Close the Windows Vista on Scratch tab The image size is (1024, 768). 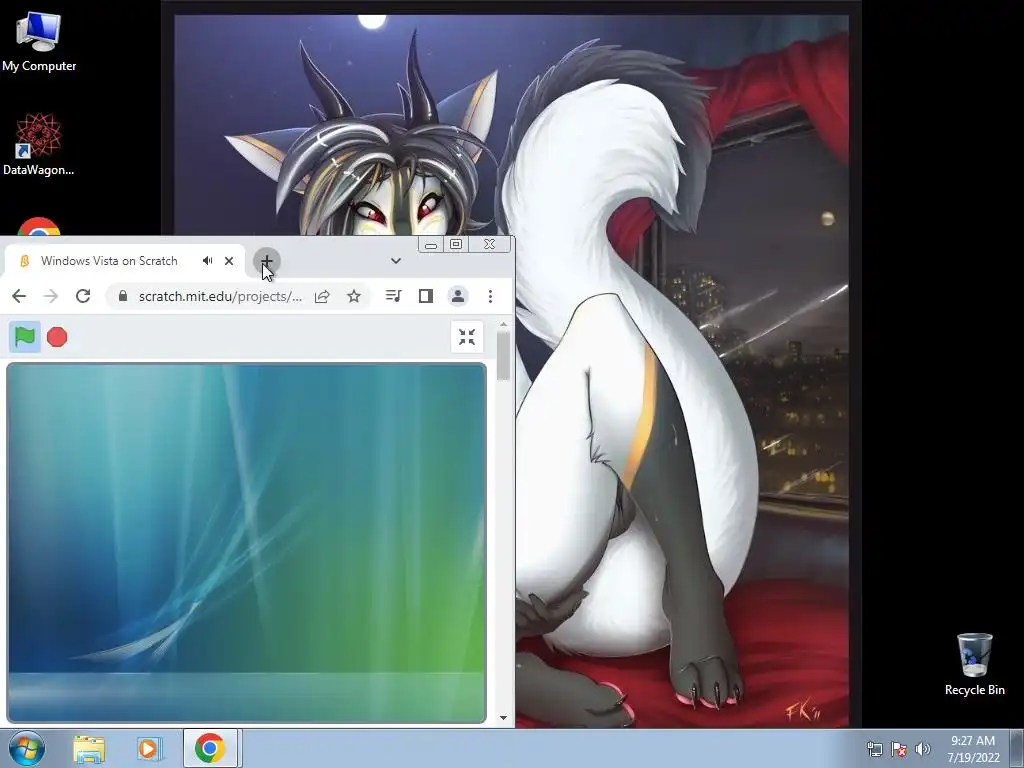[229, 261]
